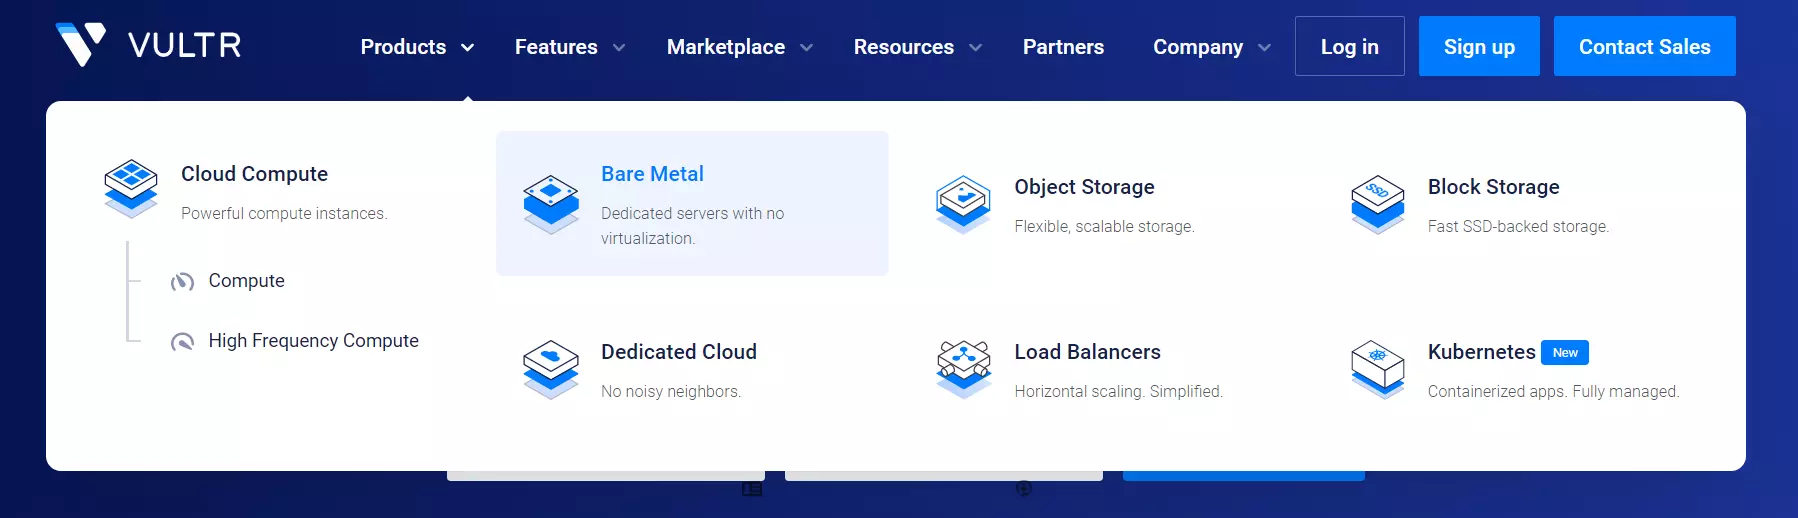Expand the Features dropdown chevron
The height and width of the screenshot is (518, 1798).
(619, 48)
